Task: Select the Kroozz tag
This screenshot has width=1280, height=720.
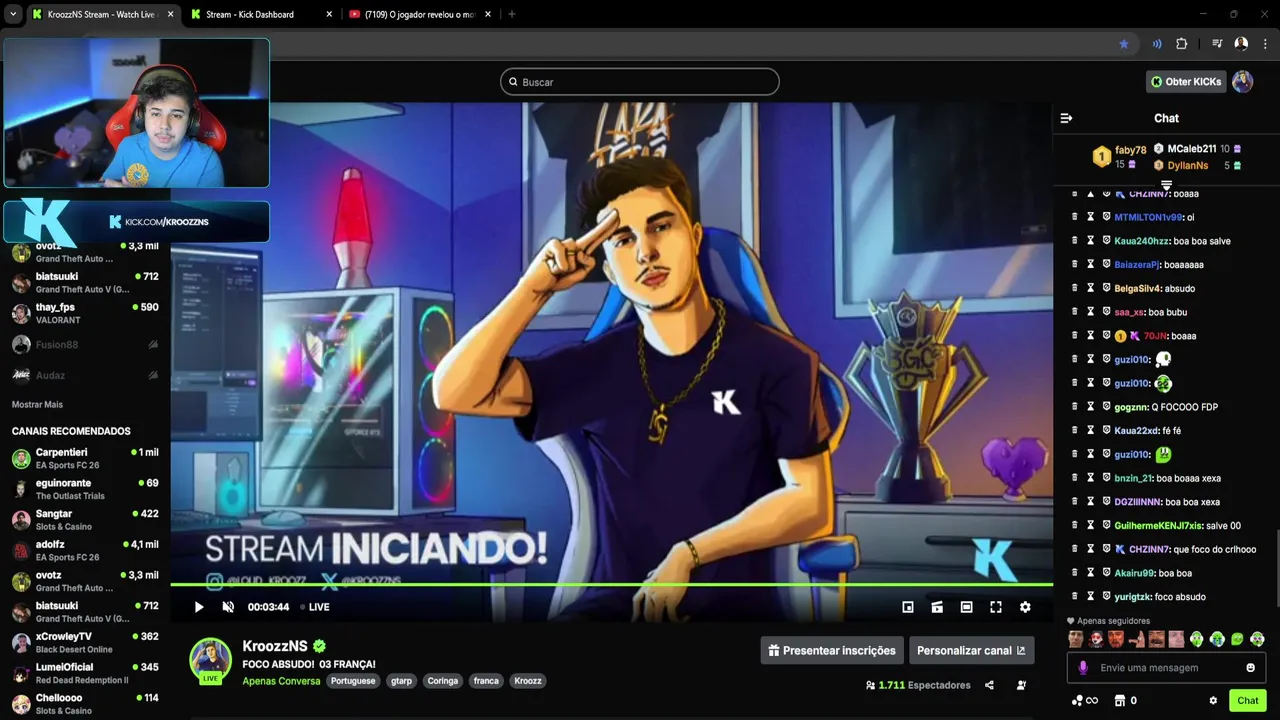Action: pos(528,681)
